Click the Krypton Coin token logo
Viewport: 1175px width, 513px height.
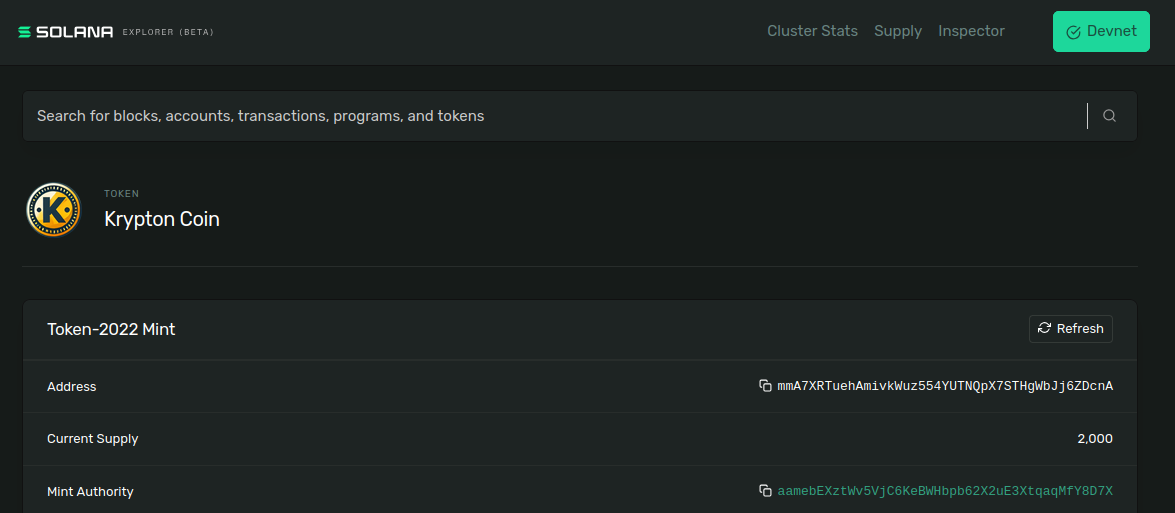pyautogui.click(x=53, y=210)
